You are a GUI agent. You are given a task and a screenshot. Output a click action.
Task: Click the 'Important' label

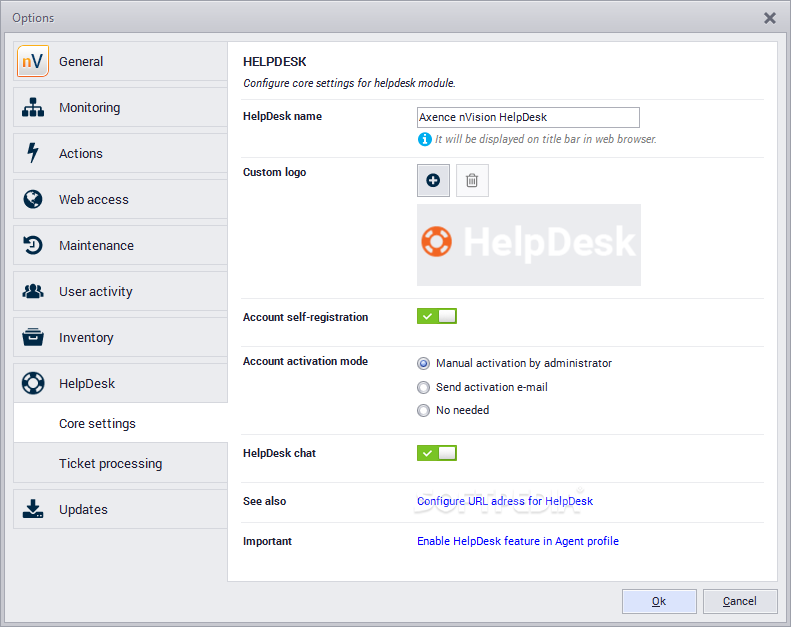[267, 541]
